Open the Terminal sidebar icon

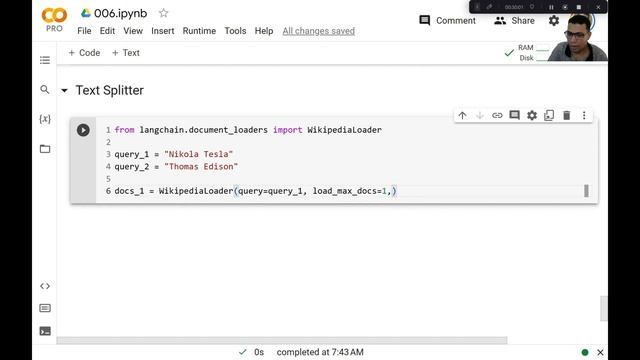click(45, 331)
